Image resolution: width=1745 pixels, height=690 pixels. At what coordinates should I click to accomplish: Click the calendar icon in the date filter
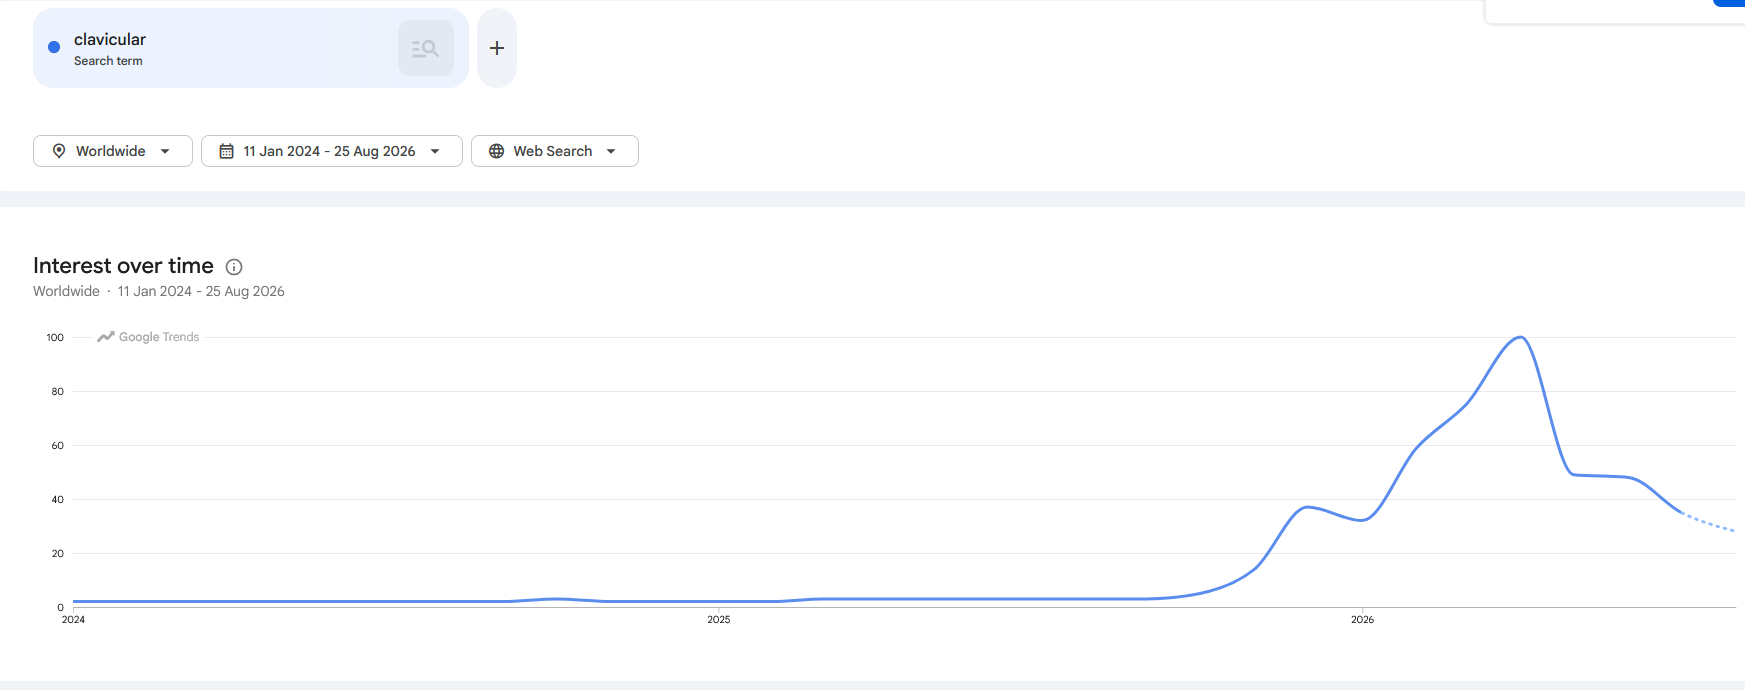point(227,151)
